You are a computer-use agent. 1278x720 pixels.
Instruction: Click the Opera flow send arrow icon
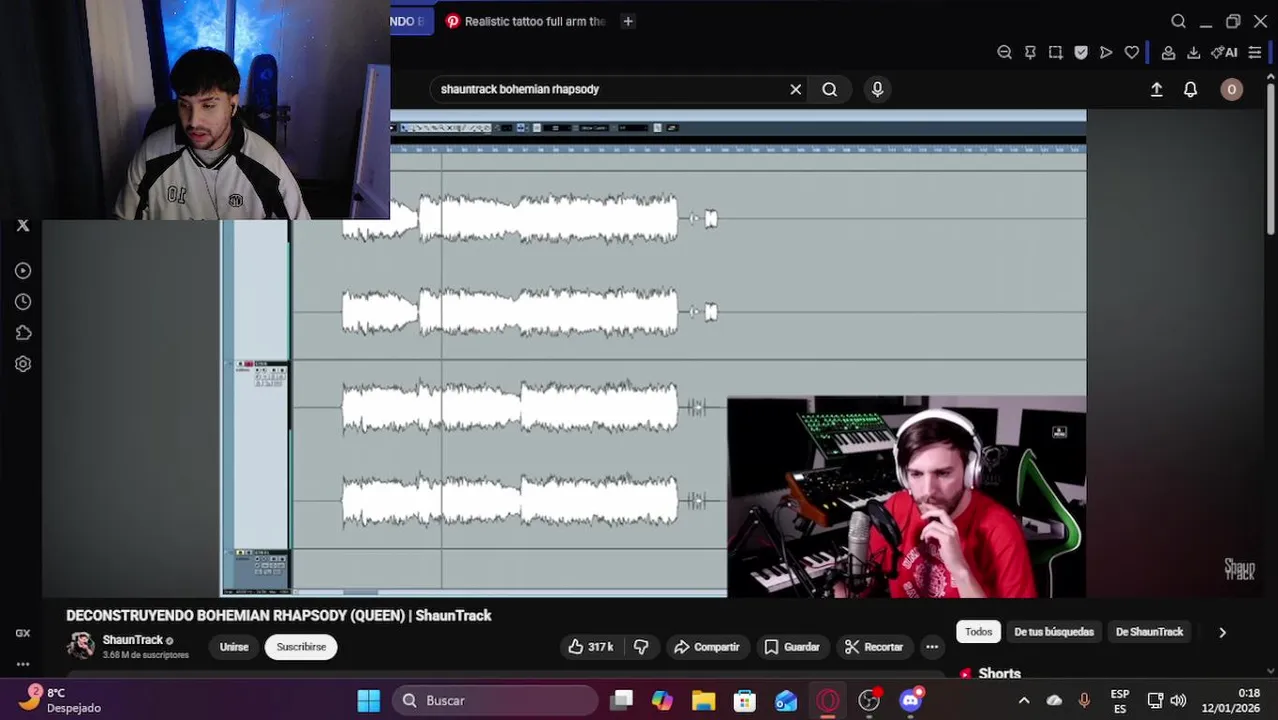click(1106, 53)
